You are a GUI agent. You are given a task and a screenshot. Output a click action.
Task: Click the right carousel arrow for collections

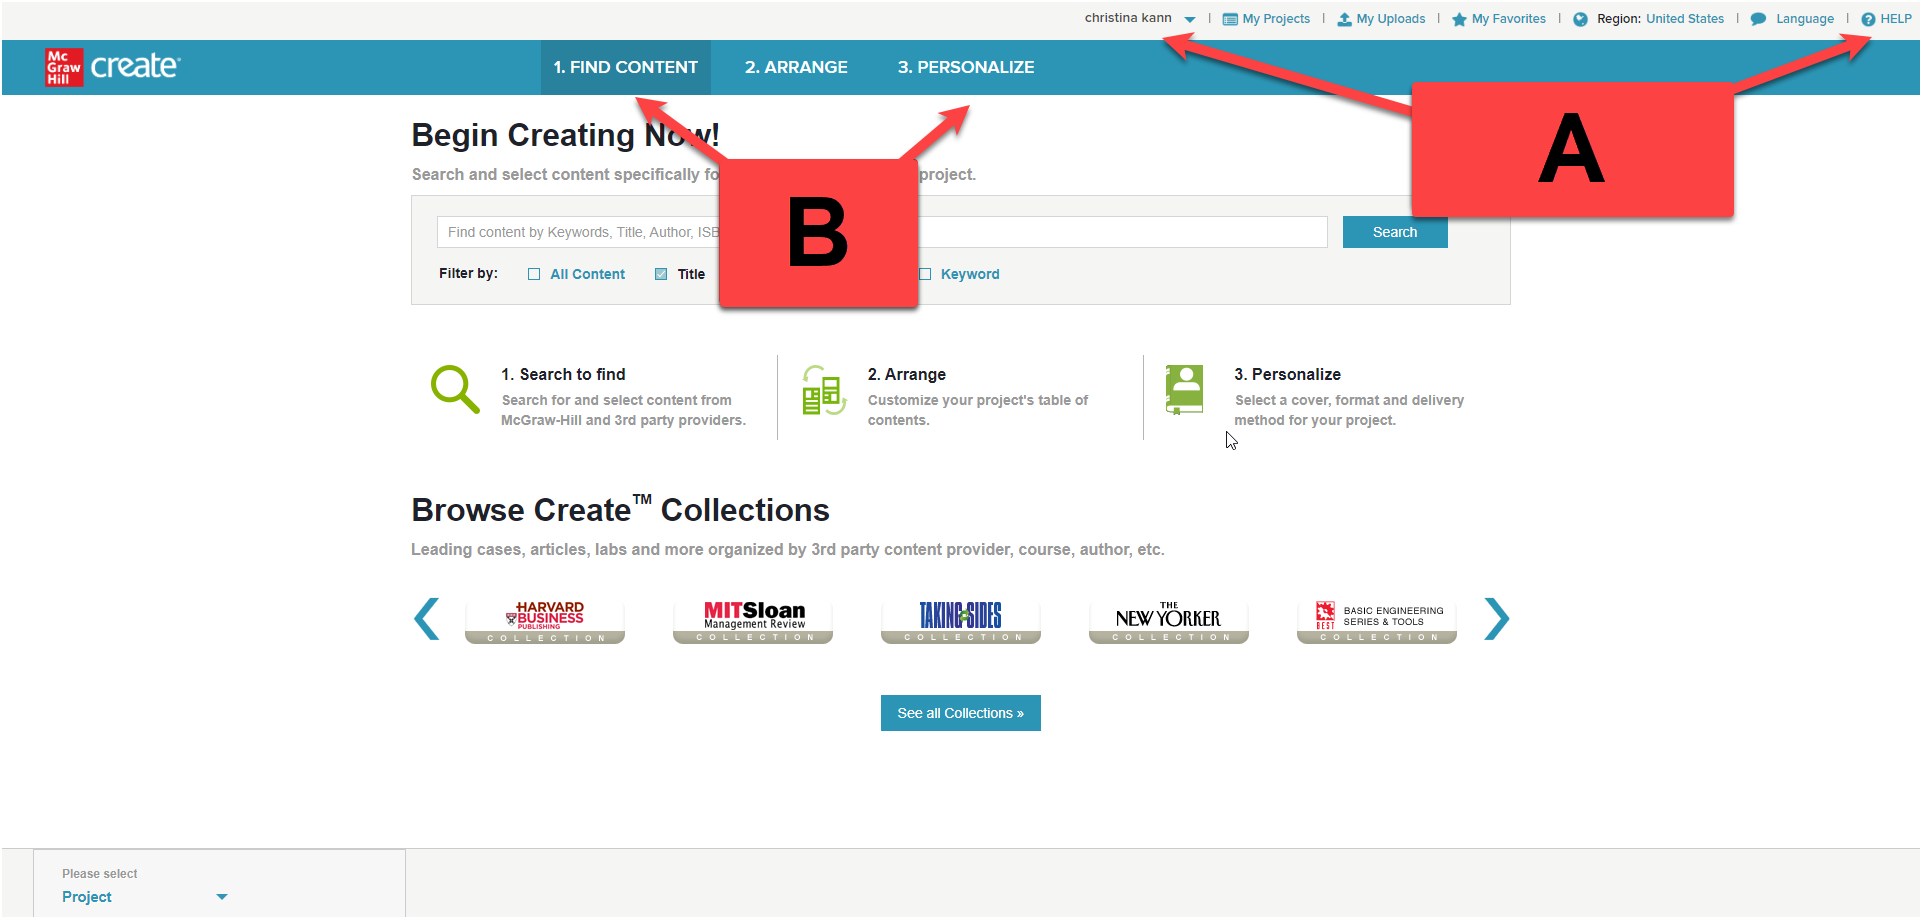(1496, 618)
